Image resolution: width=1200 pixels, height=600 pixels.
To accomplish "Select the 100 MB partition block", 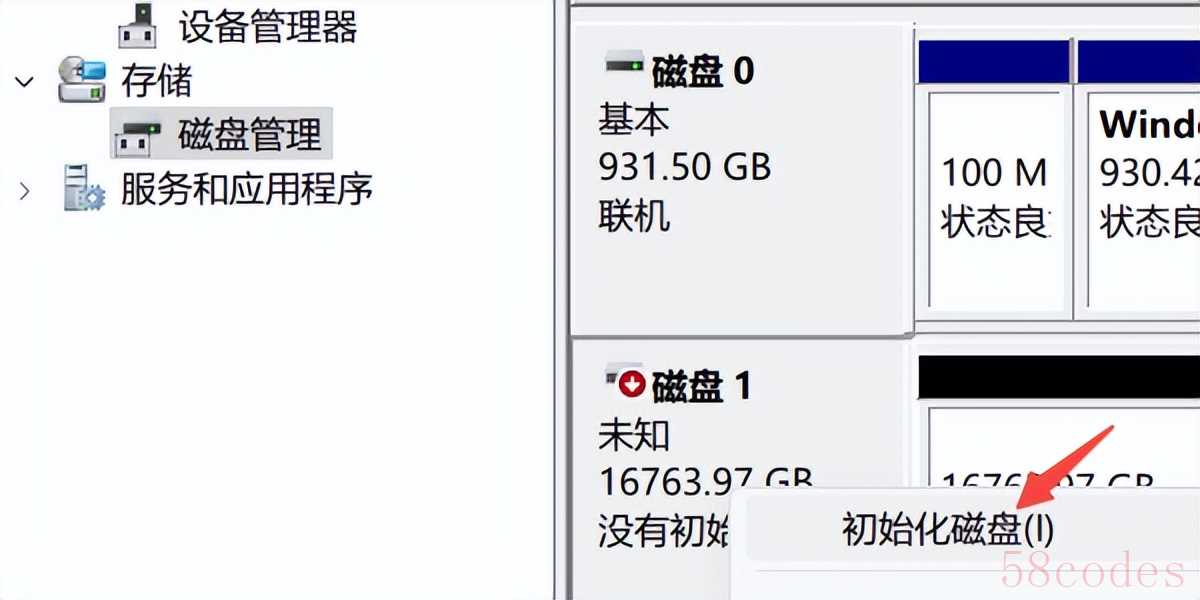I will 994,199.
